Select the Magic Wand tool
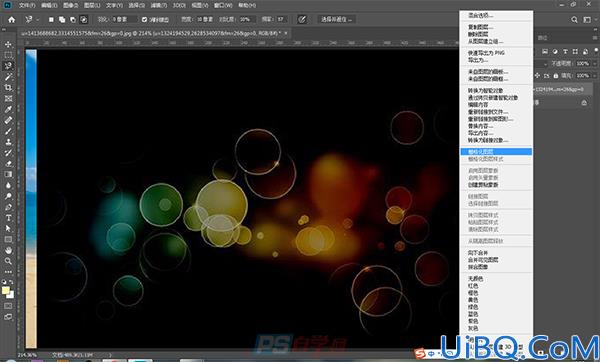The height and width of the screenshot is (362, 600). (x=8, y=77)
